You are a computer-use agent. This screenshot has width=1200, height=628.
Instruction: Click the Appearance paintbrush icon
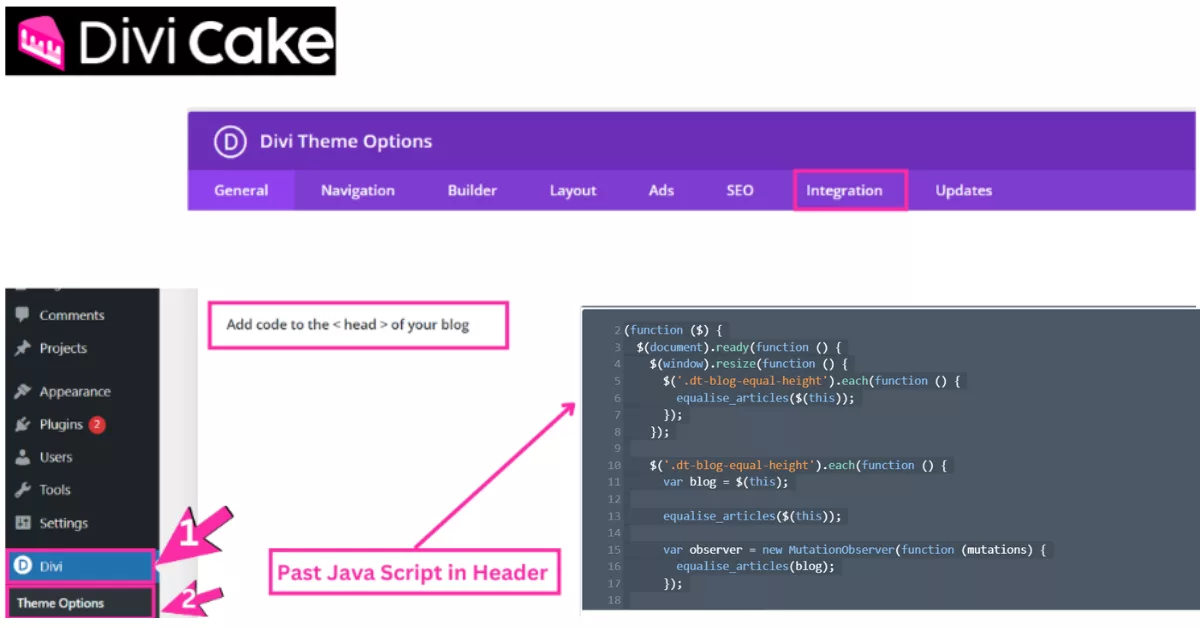(22, 391)
